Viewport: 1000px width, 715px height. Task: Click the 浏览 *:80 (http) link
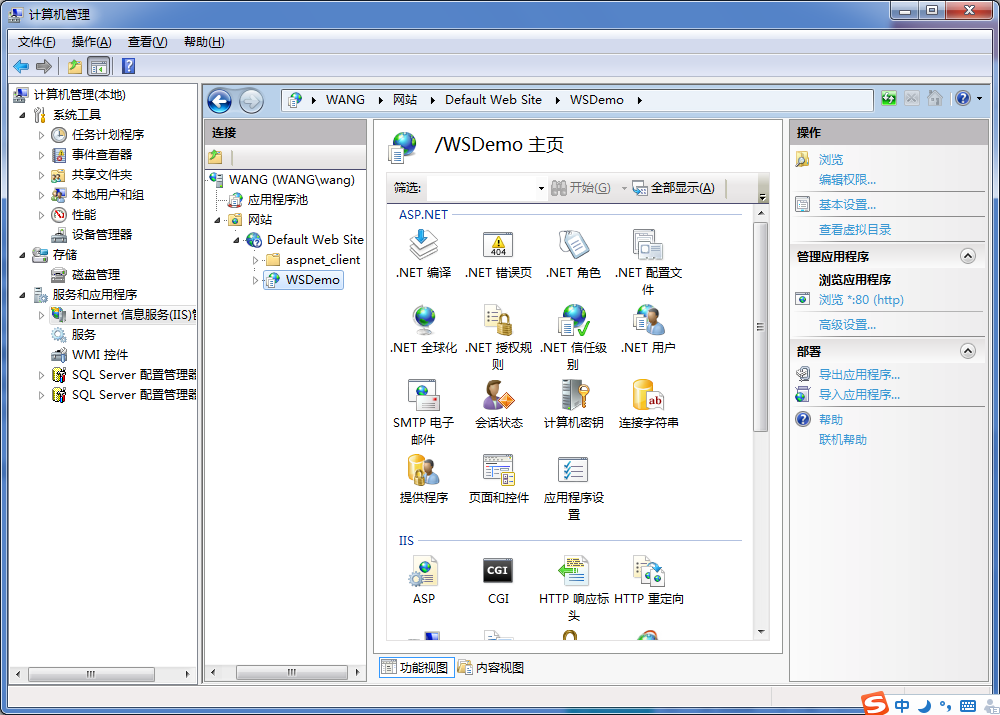tap(861, 300)
